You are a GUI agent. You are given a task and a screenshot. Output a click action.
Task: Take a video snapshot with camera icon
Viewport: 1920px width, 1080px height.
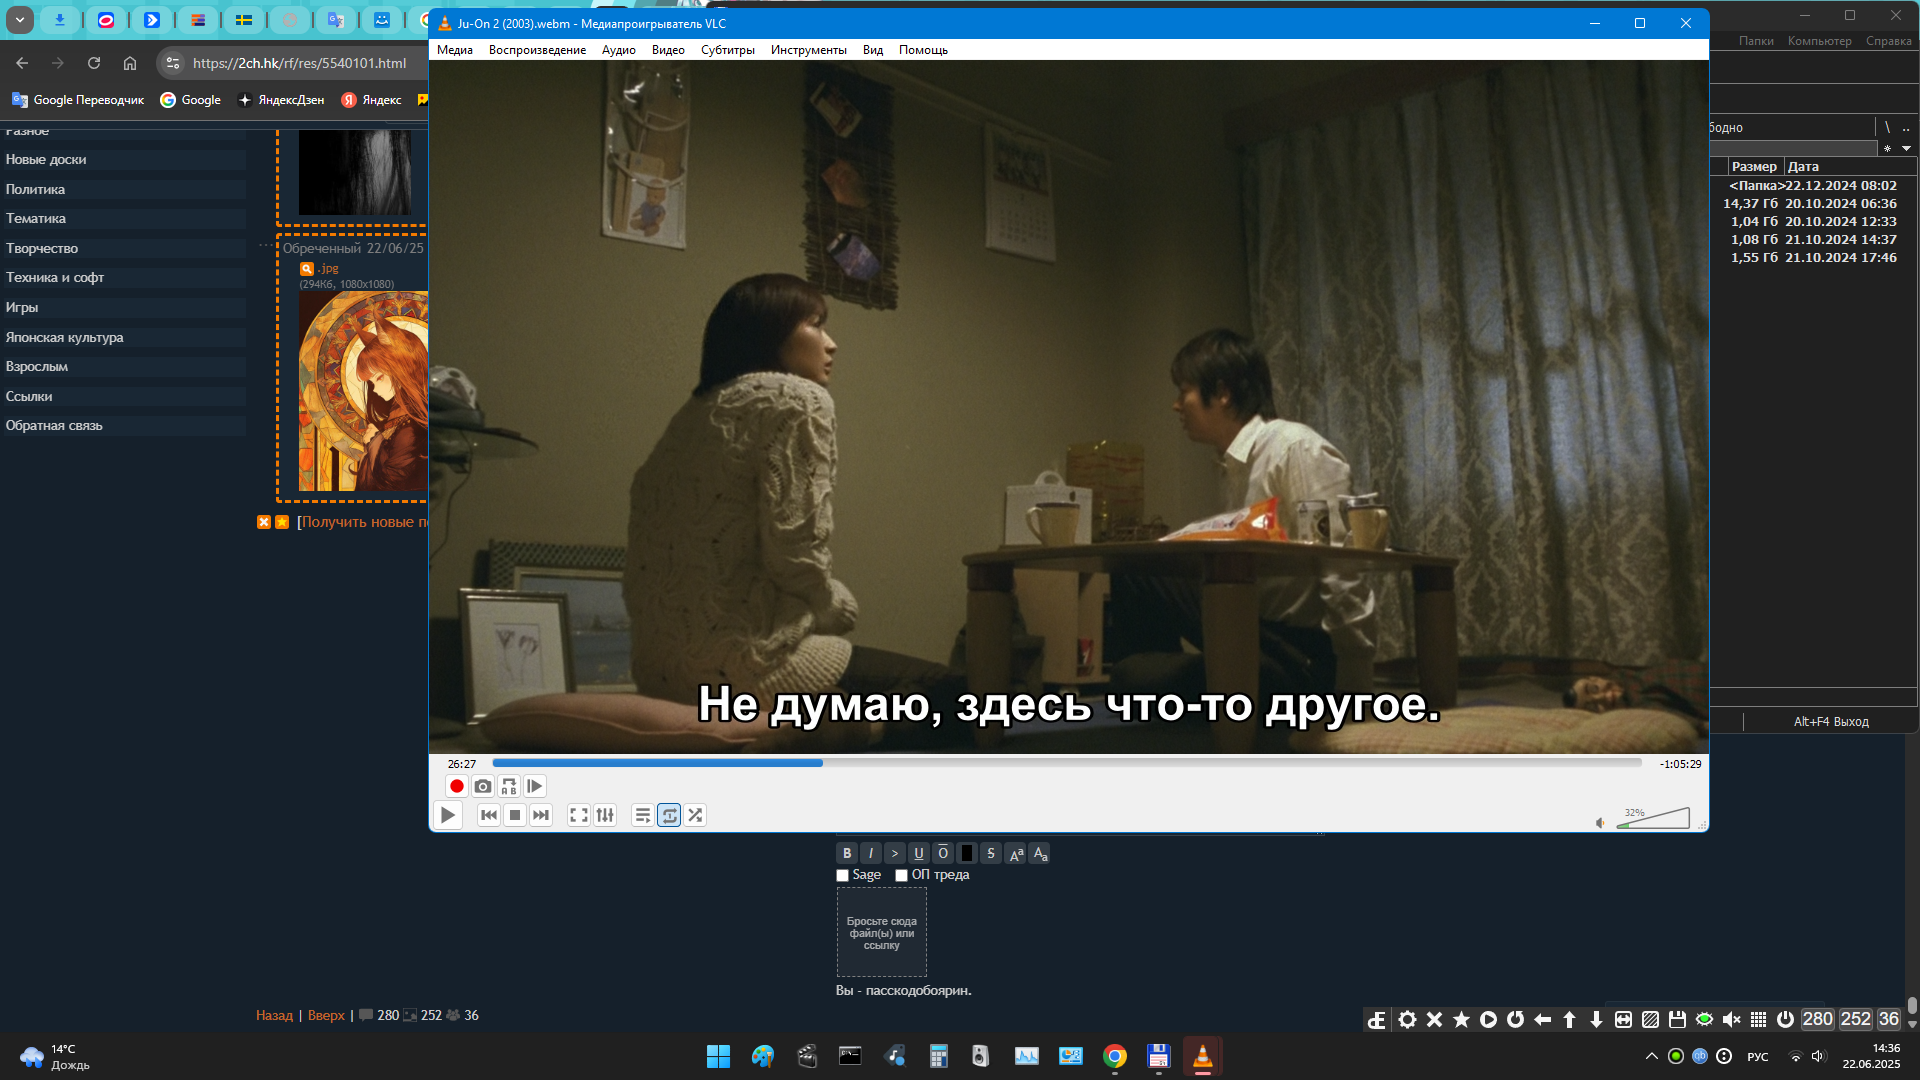click(x=483, y=786)
